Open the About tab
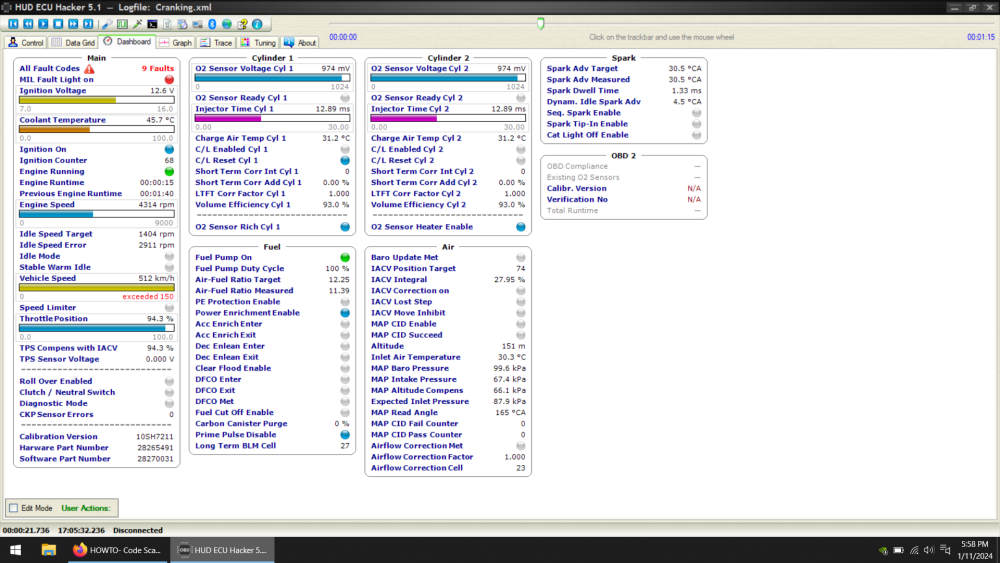The width and height of the screenshot is (1000, 563). click(x=300, y=43)
